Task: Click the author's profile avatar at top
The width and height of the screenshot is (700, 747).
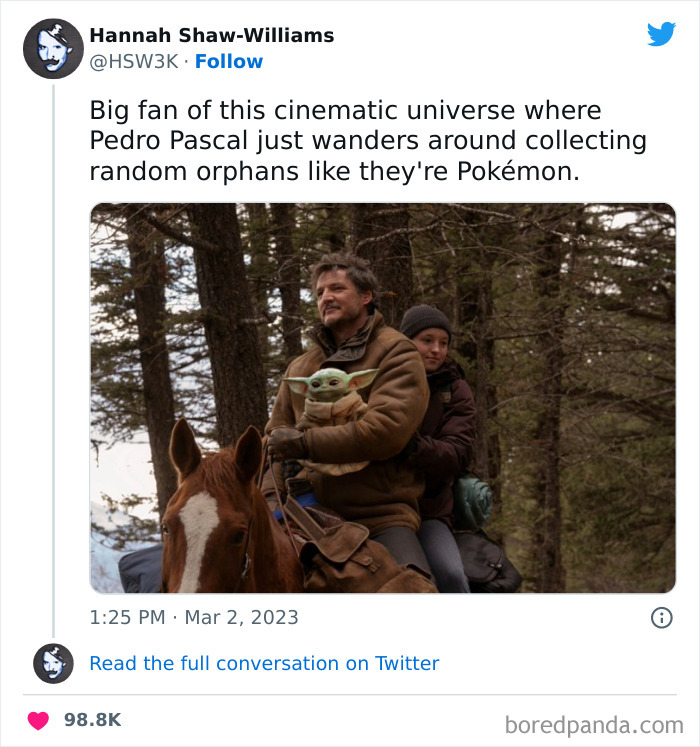Action: [53, 48]
